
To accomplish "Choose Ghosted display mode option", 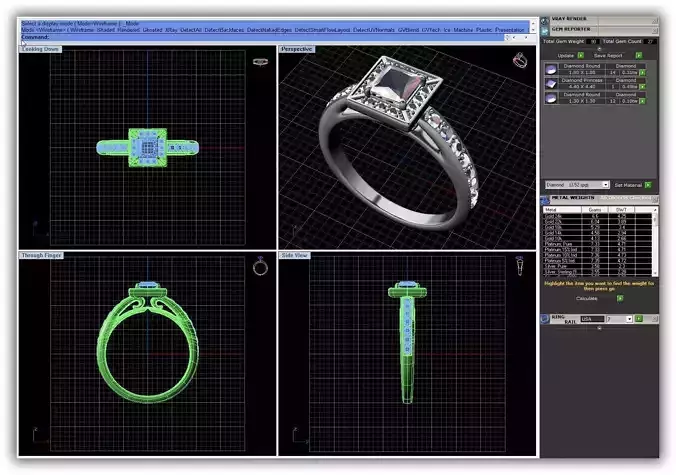I will 152,30.
